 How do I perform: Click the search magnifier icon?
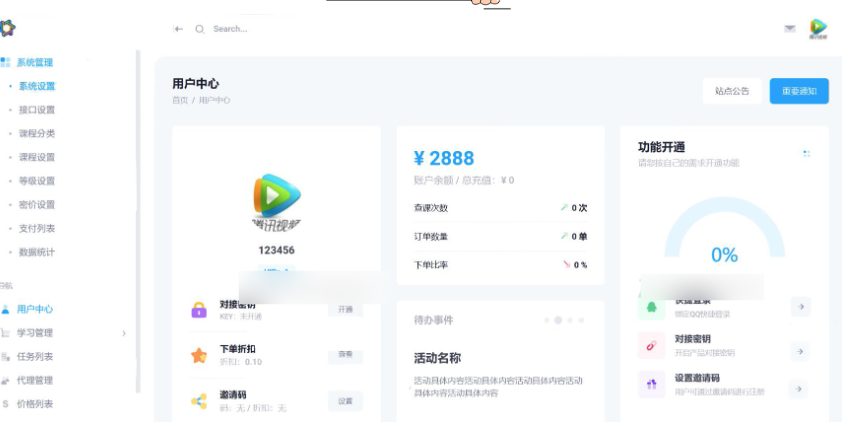(x=200, y=29)
